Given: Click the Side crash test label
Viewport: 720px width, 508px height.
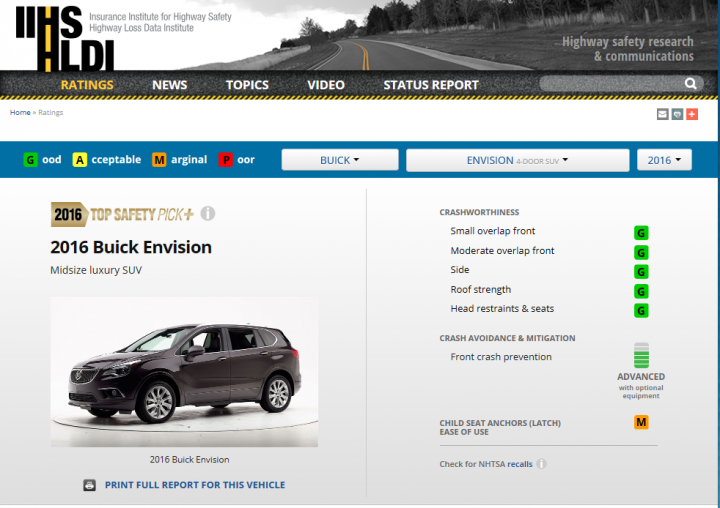Looking at the screenshot, I should click(460, 270).
